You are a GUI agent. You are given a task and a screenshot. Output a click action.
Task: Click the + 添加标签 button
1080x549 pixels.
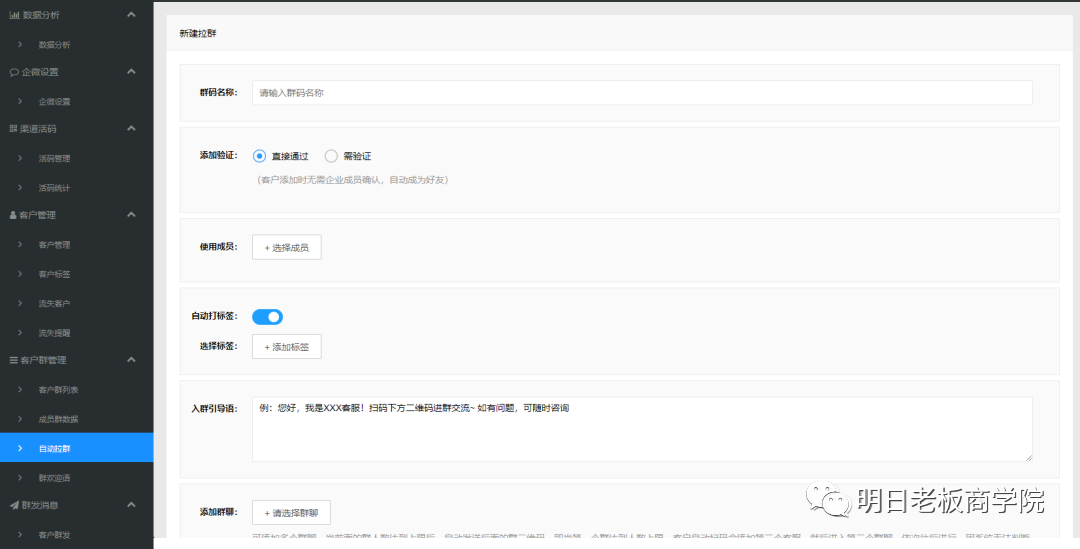click(287, 346)
